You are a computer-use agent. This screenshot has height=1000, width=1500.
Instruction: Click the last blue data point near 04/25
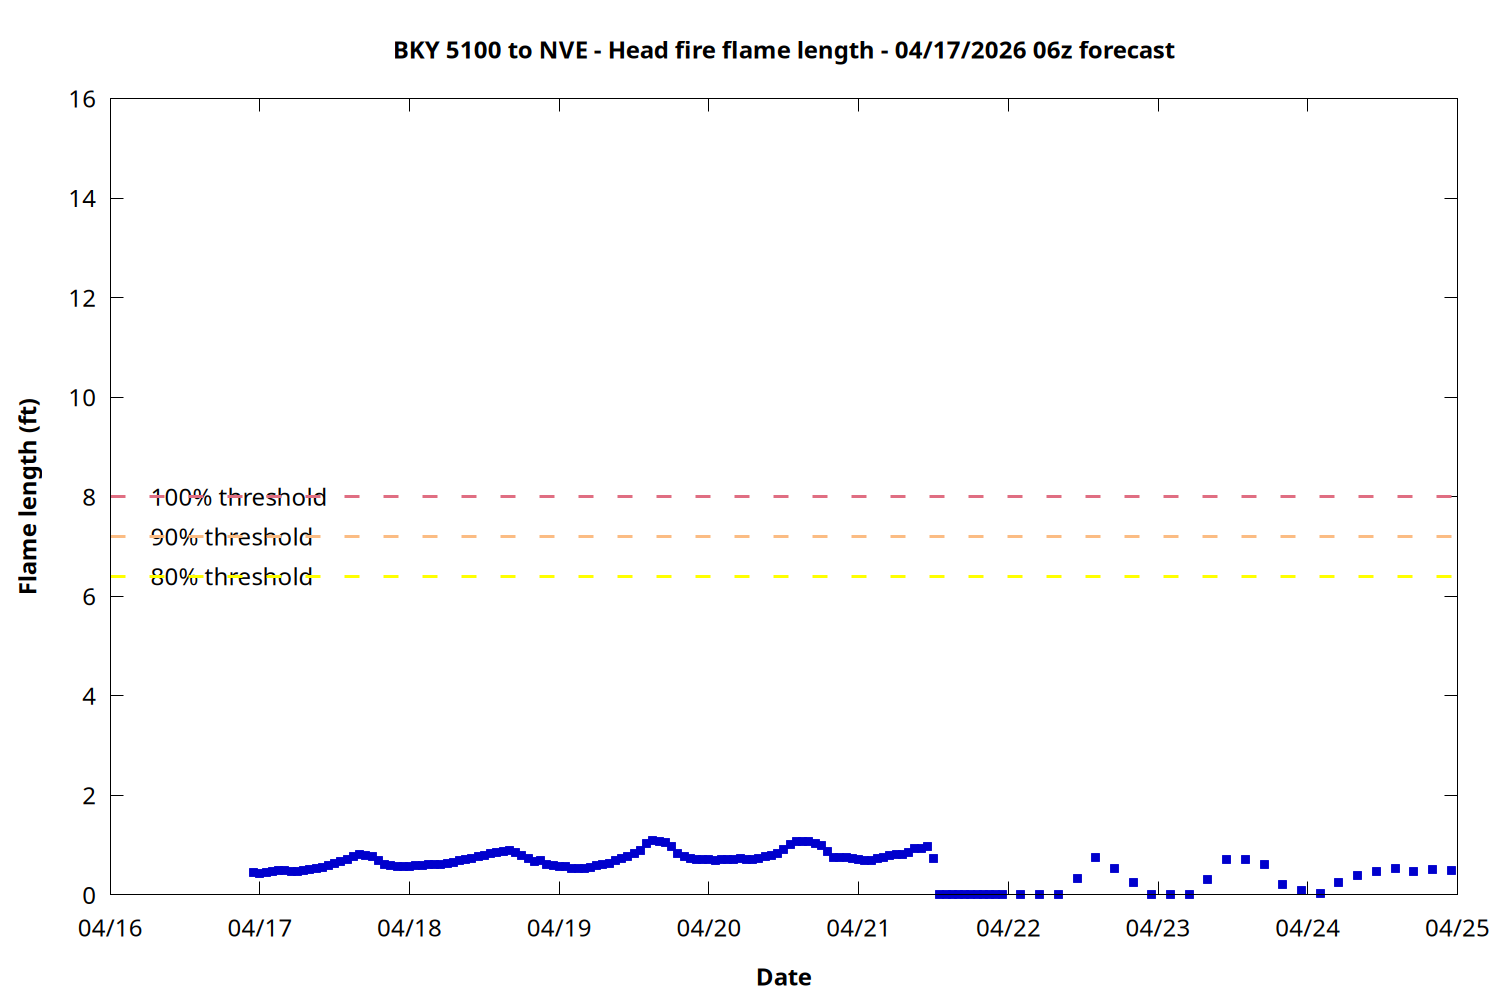pos(1451,870)
